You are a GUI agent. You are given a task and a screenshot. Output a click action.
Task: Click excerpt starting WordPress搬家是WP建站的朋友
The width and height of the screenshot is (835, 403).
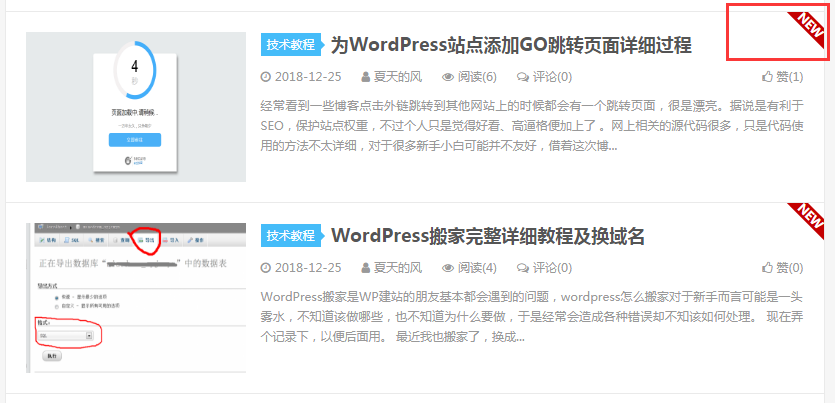[531, 317]
